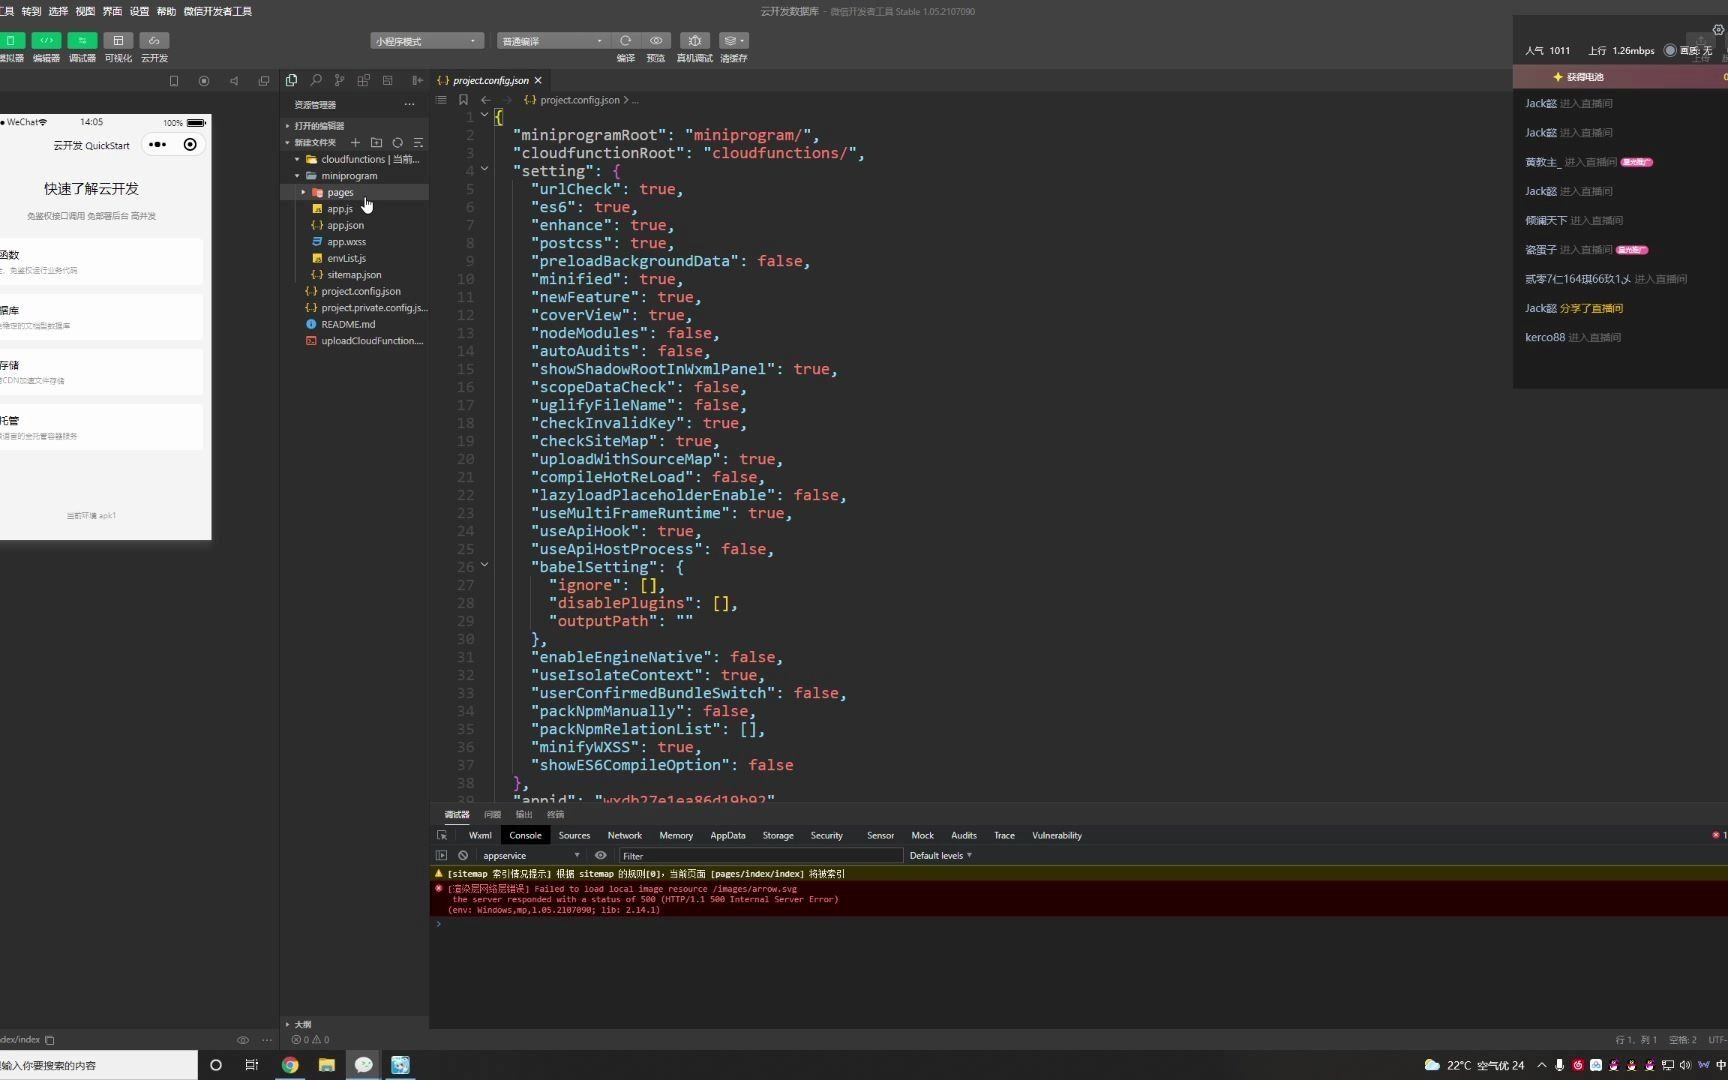Open sitemap.json file
This screenshot has height=1080, width=1728.
pyautogui.click(x=354, y=275)
